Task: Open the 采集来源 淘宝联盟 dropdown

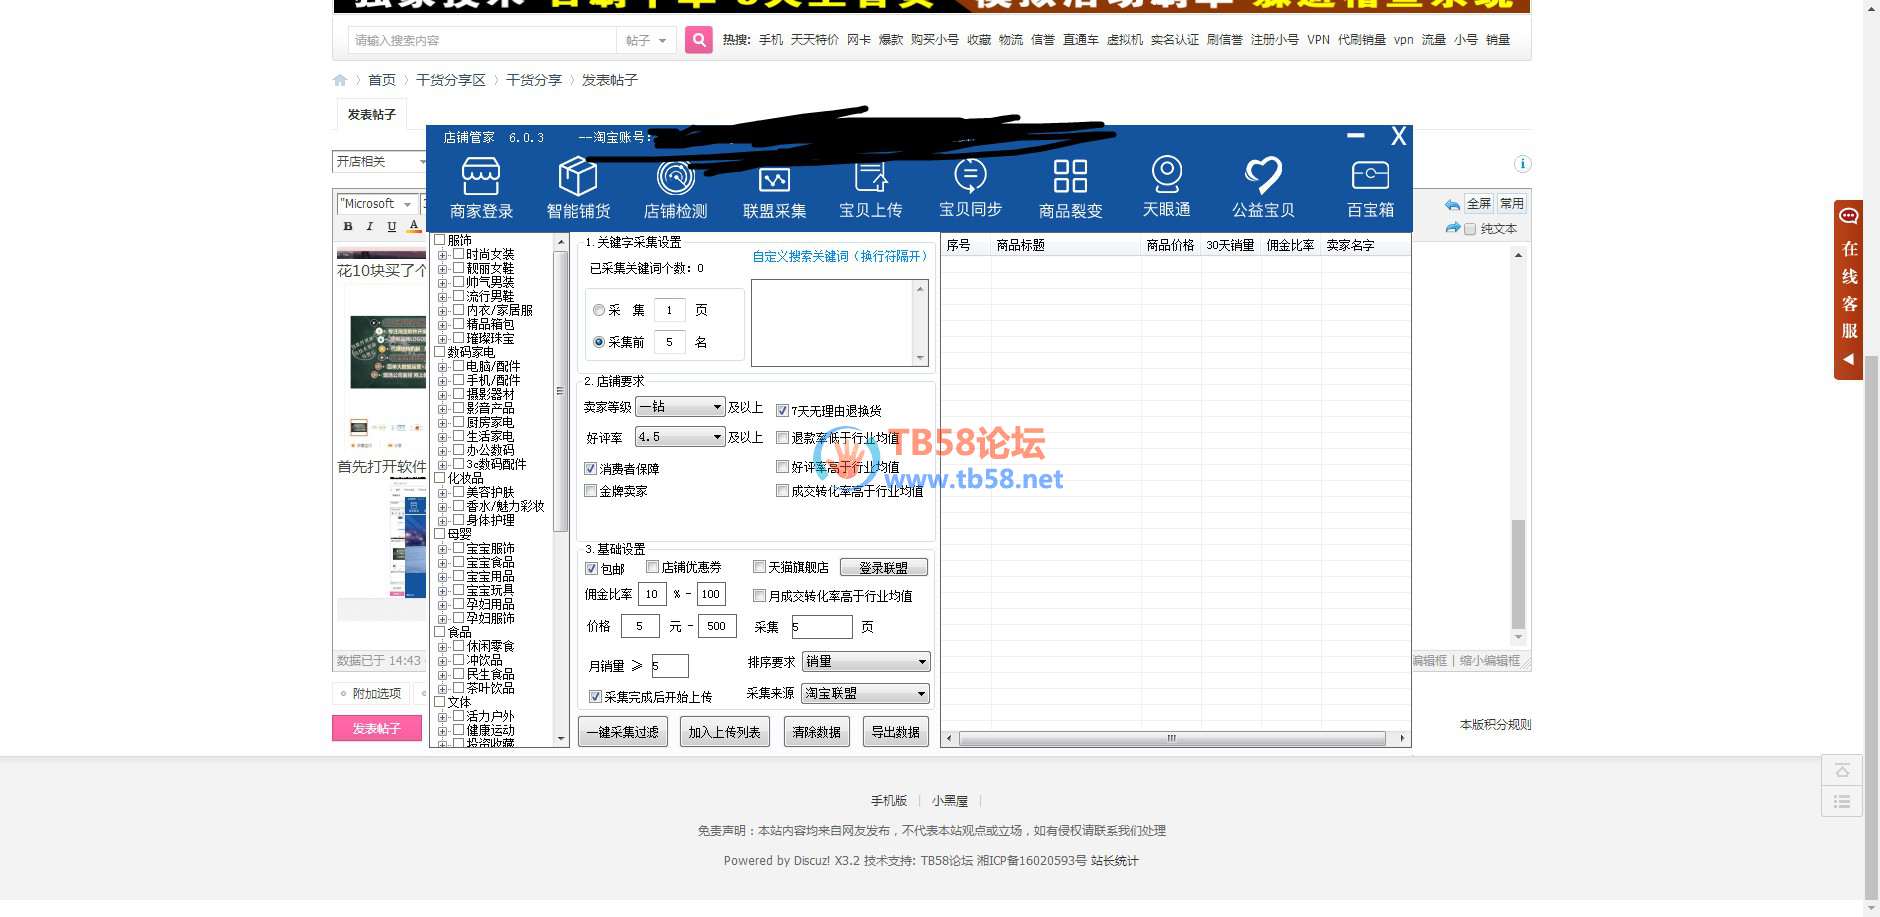Action: [x=866, y=693]
